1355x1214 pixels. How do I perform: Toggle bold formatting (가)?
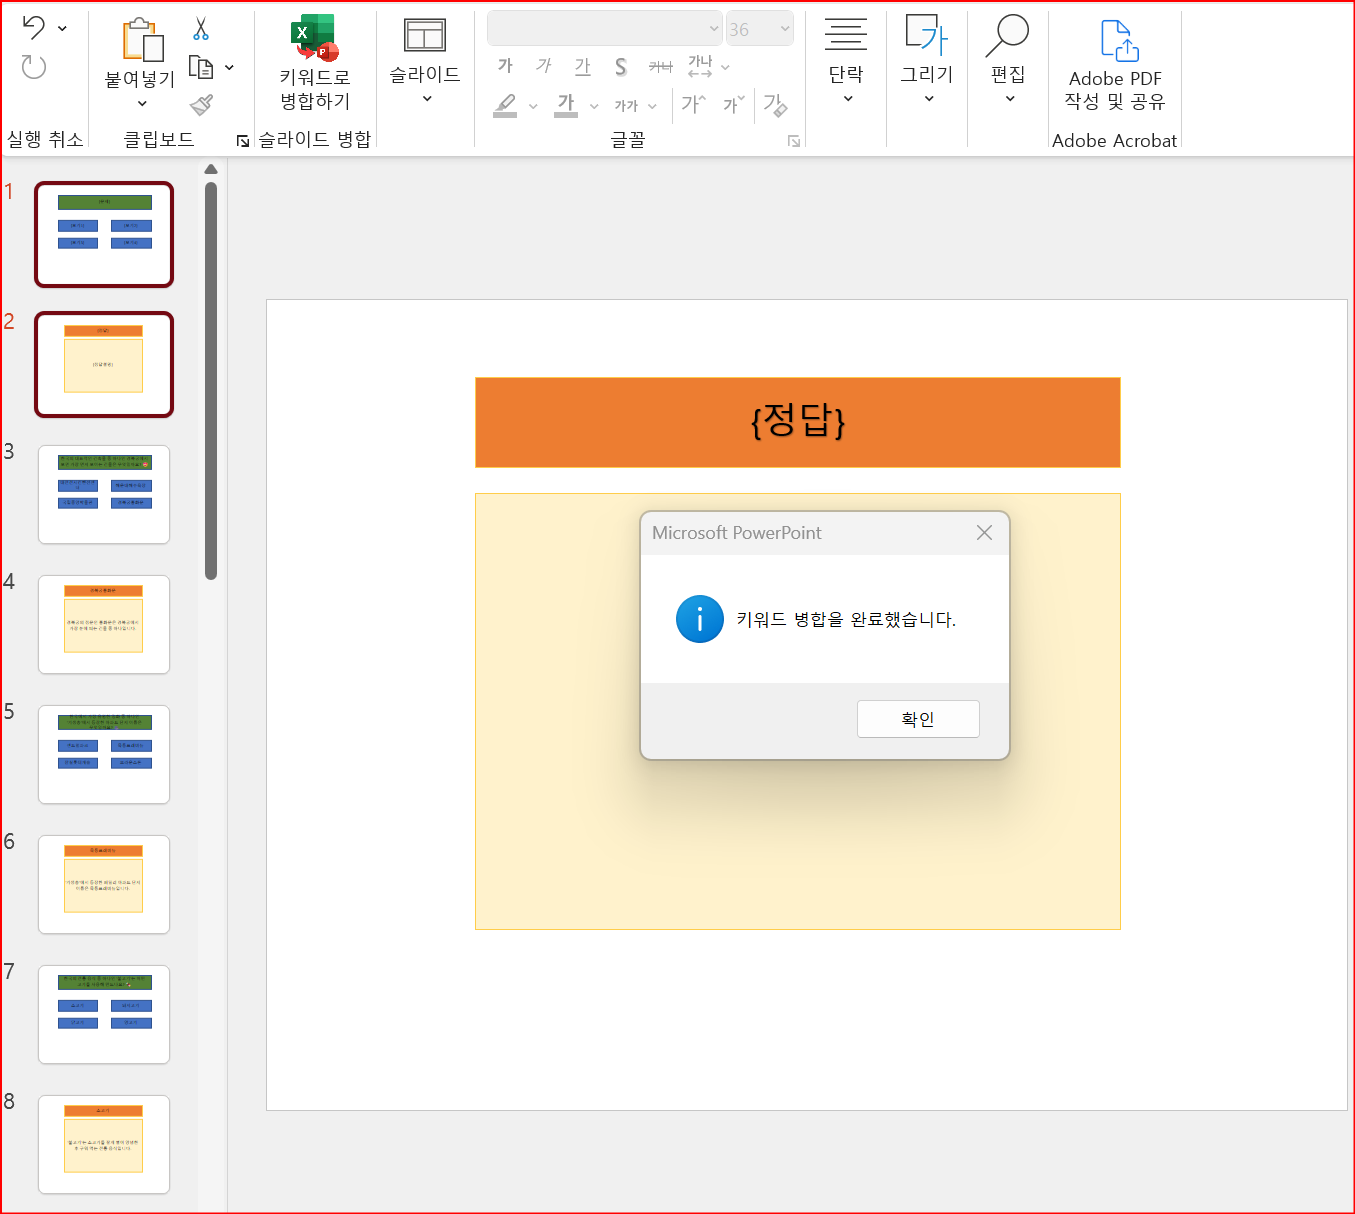click(505, 66)
